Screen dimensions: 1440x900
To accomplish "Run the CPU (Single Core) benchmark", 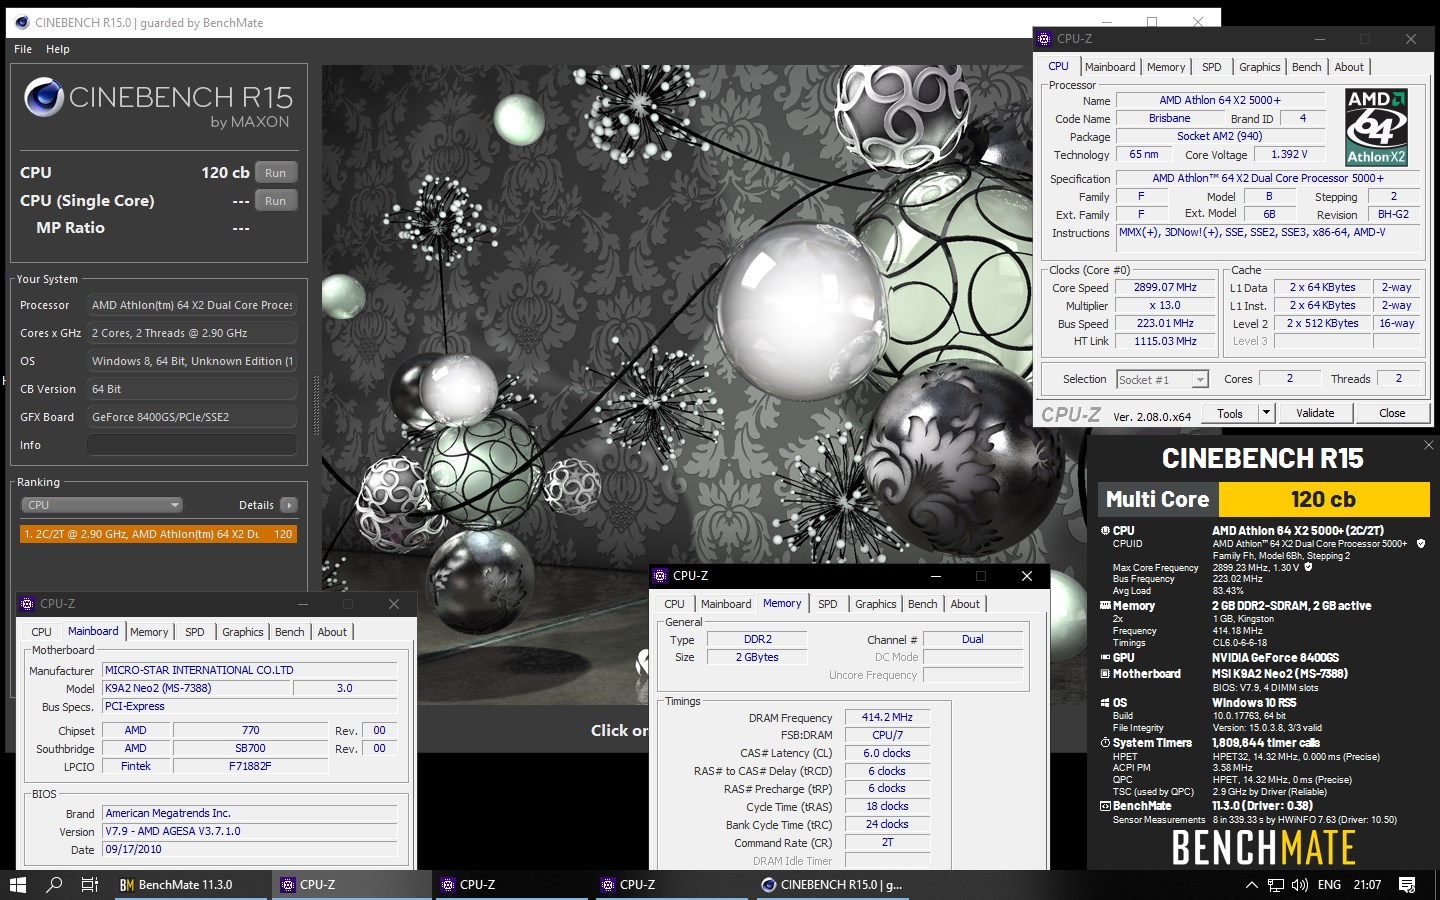I will 276,201.
